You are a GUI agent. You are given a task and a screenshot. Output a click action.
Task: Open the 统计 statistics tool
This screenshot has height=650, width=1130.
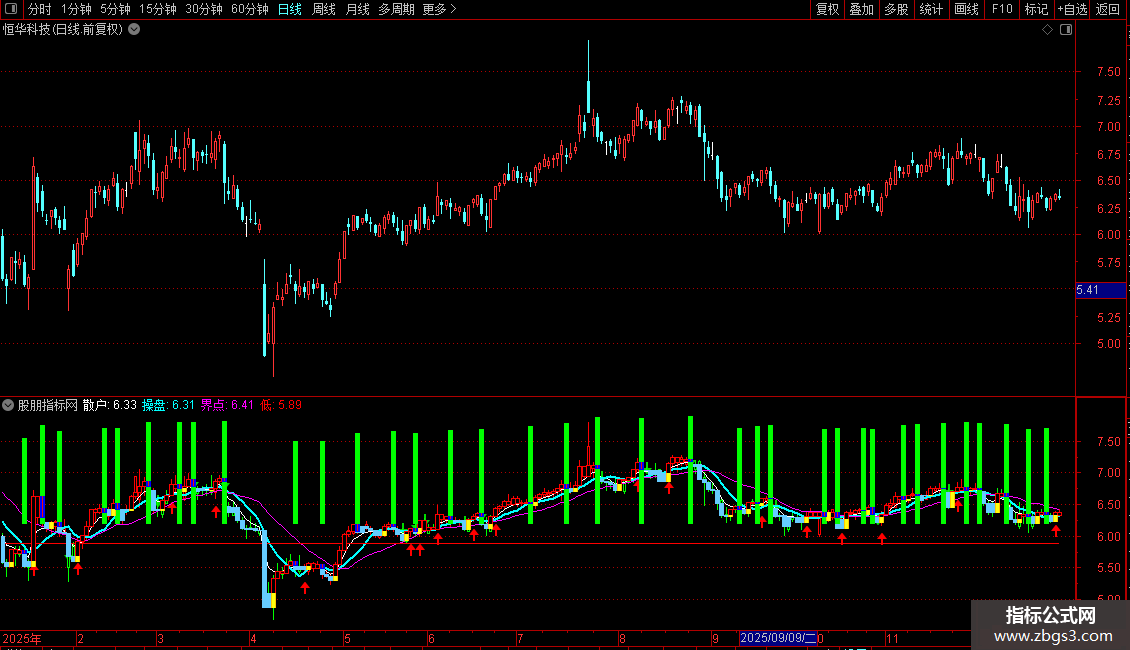931,9
